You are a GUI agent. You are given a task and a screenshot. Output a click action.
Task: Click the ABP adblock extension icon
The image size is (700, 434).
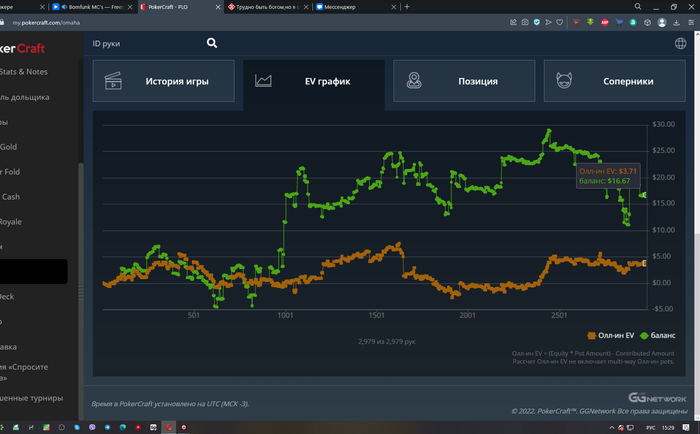click(x=604, y=22)
